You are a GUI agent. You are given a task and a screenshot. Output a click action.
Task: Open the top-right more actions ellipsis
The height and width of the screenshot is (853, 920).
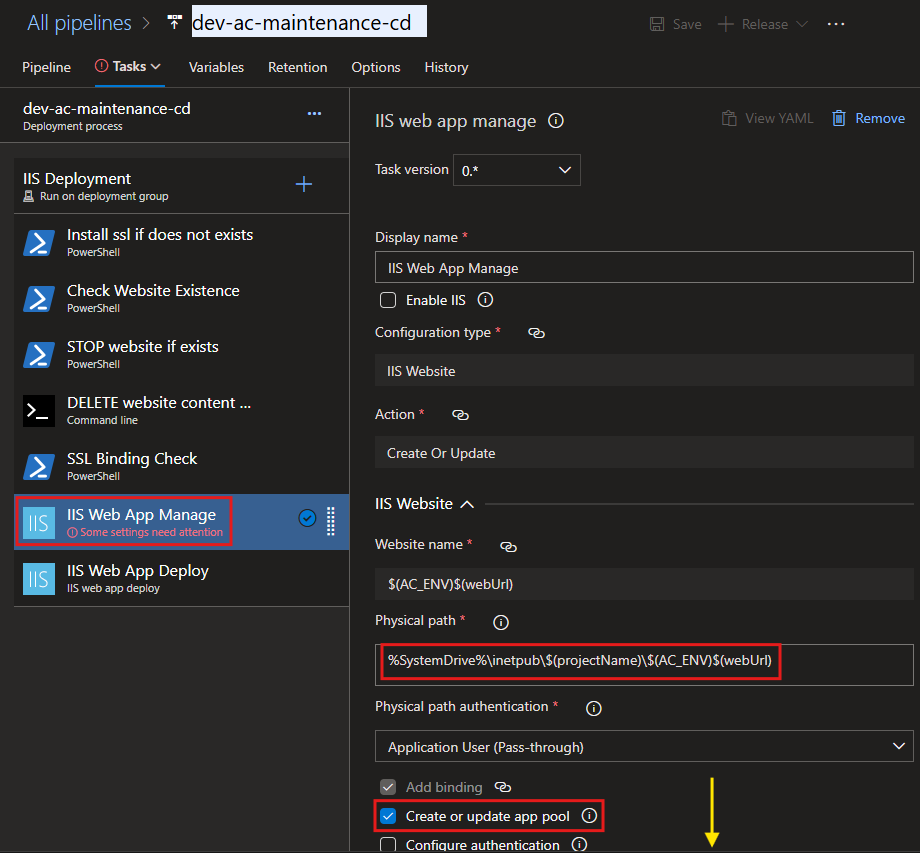coord(836,24)
